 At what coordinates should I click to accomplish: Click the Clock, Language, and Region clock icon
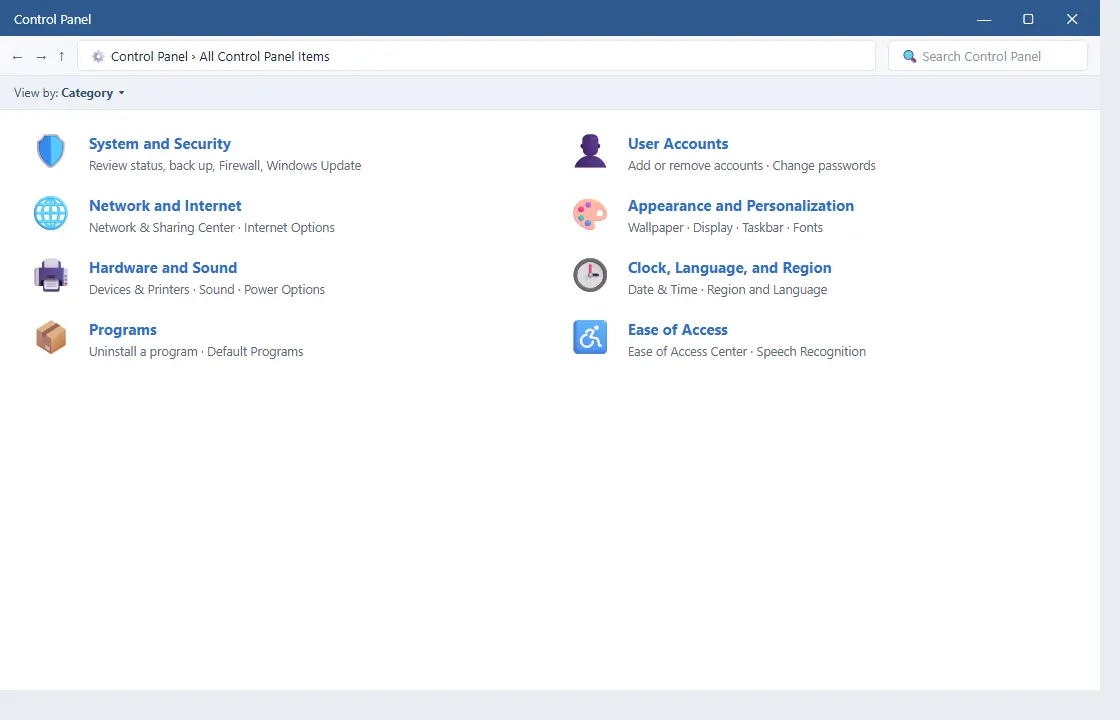[590, 275]
